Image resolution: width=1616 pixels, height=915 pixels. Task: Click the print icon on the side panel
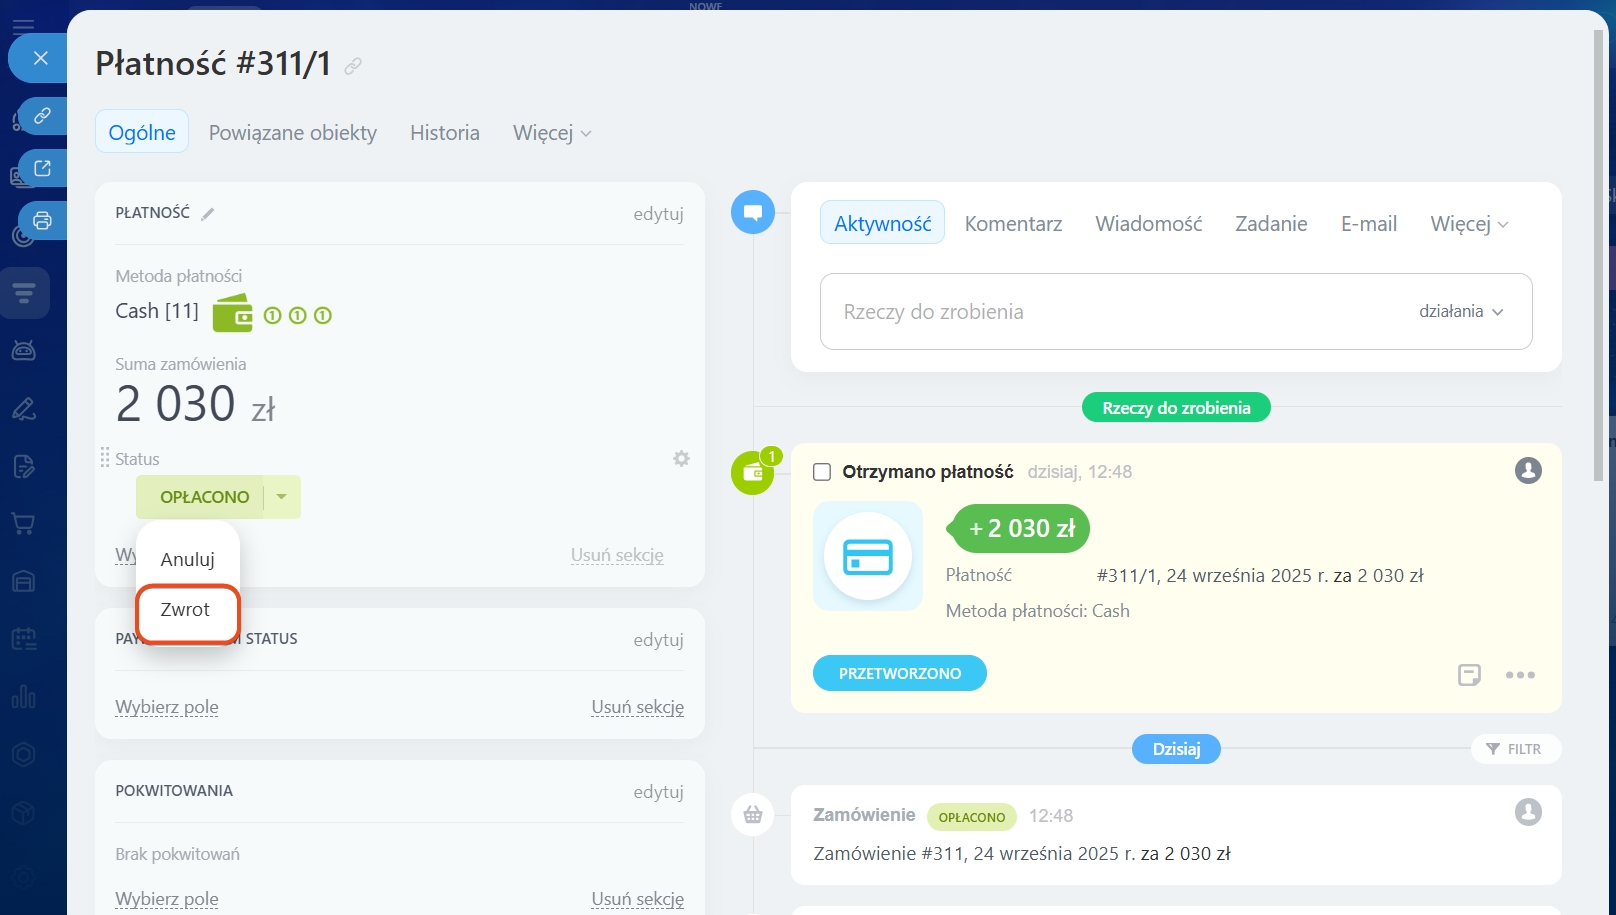(x=42, y=220)
